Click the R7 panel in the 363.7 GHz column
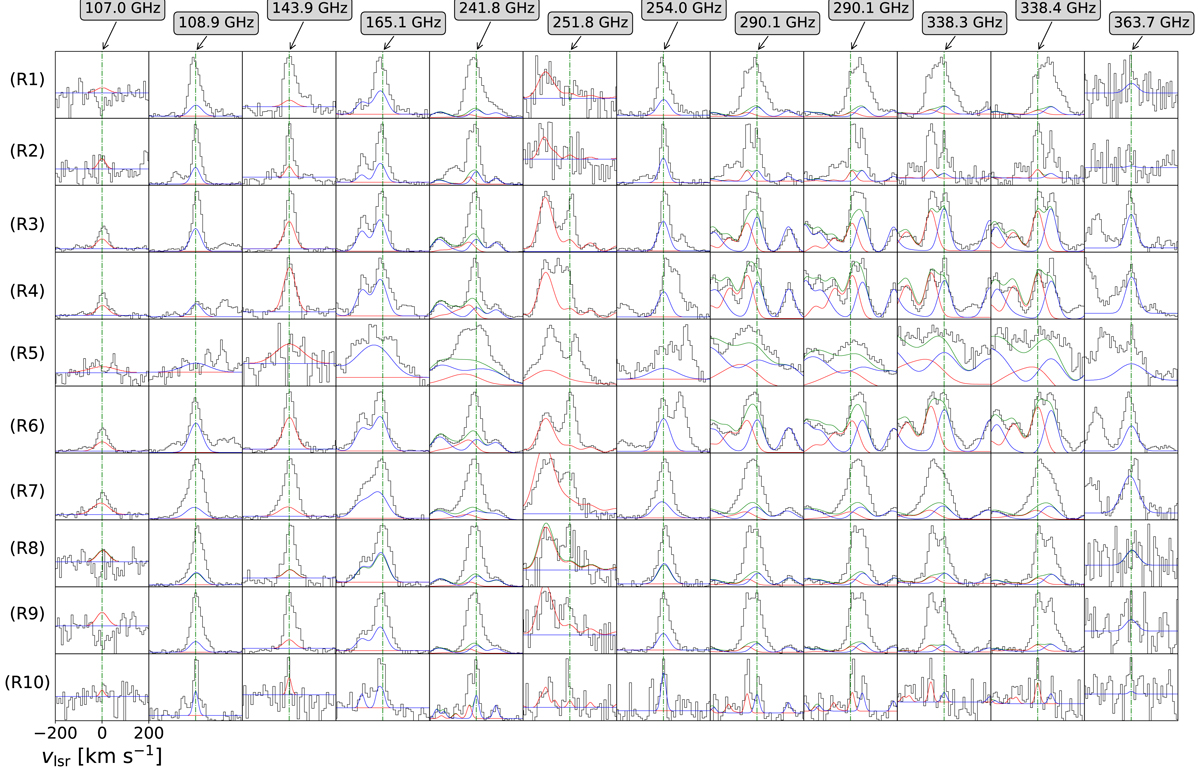 1131,486
